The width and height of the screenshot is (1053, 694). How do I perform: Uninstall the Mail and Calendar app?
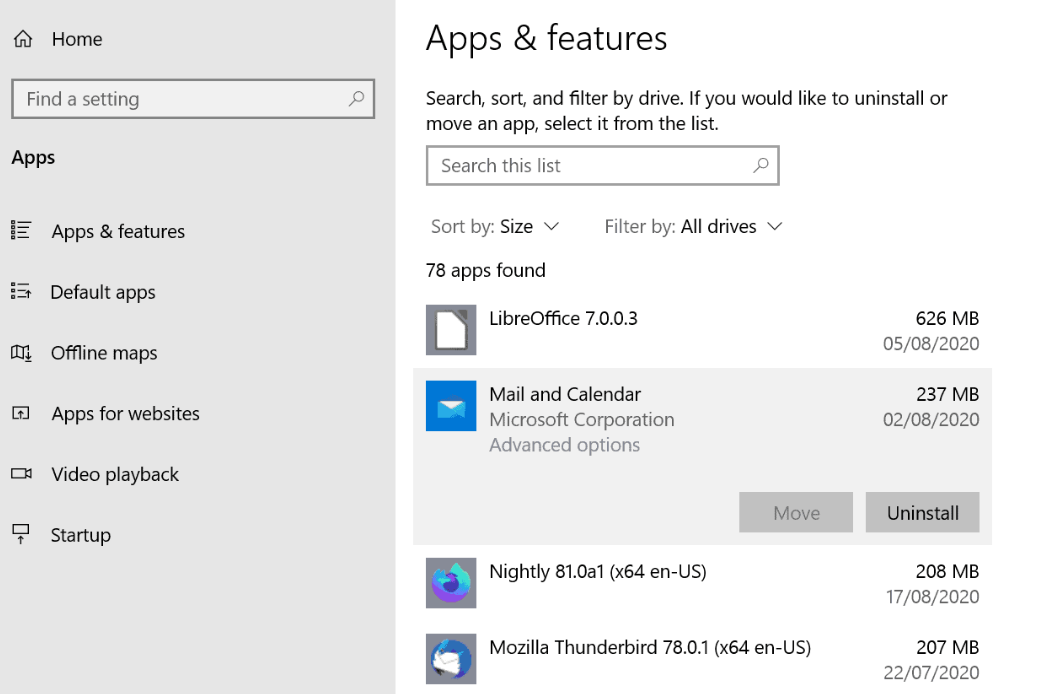click(x=922, y=513)
